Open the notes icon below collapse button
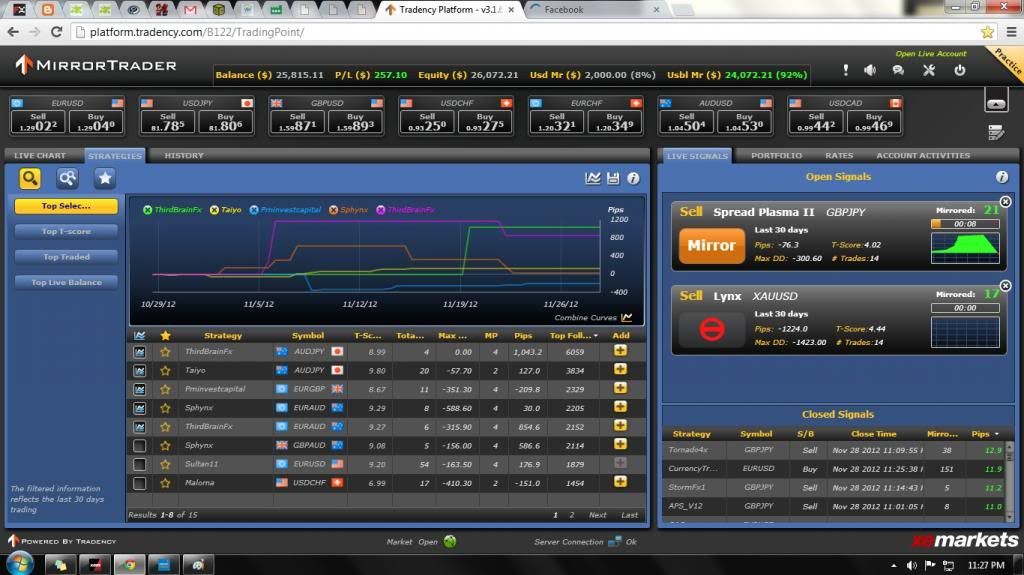Viewport: 1024px width, 575px height. (996, 132)
